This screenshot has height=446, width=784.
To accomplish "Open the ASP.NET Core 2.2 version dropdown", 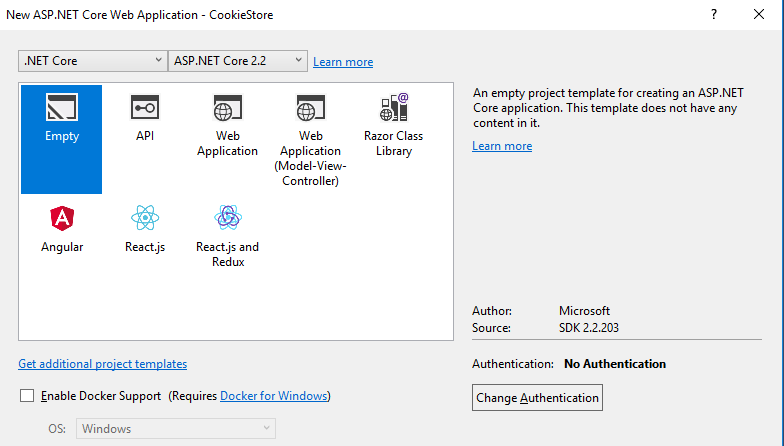I will 238,61.
